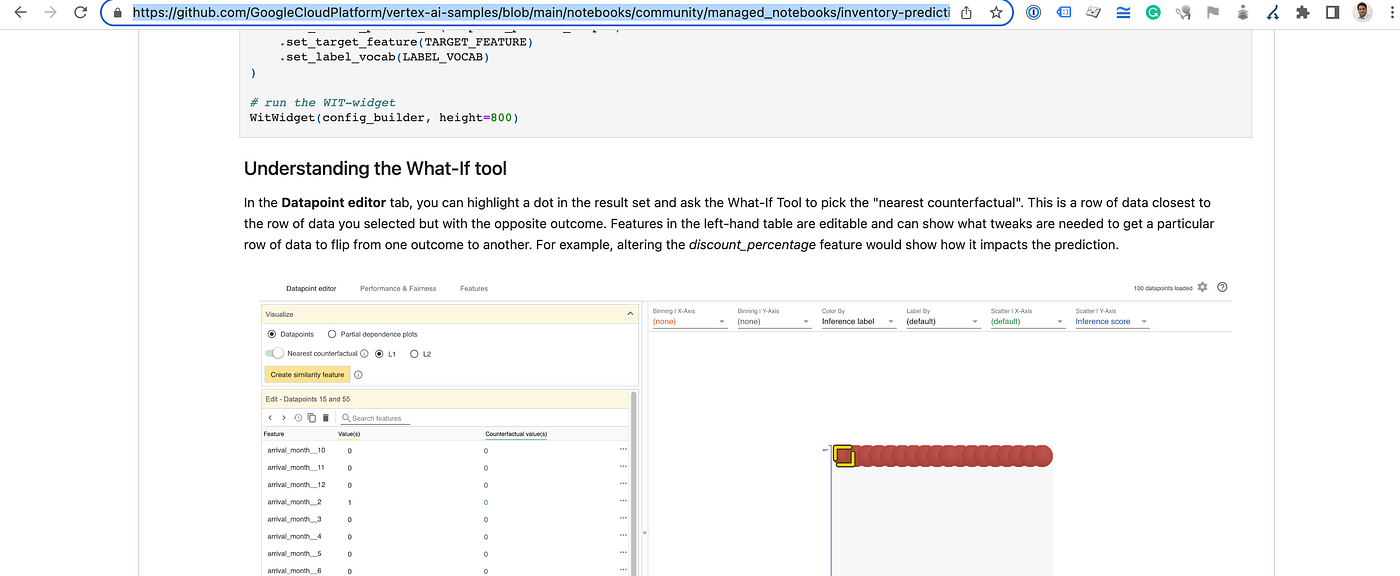1400x576 pixels.
Task: Reload the current GitHub page
Action: coord(80,12)
